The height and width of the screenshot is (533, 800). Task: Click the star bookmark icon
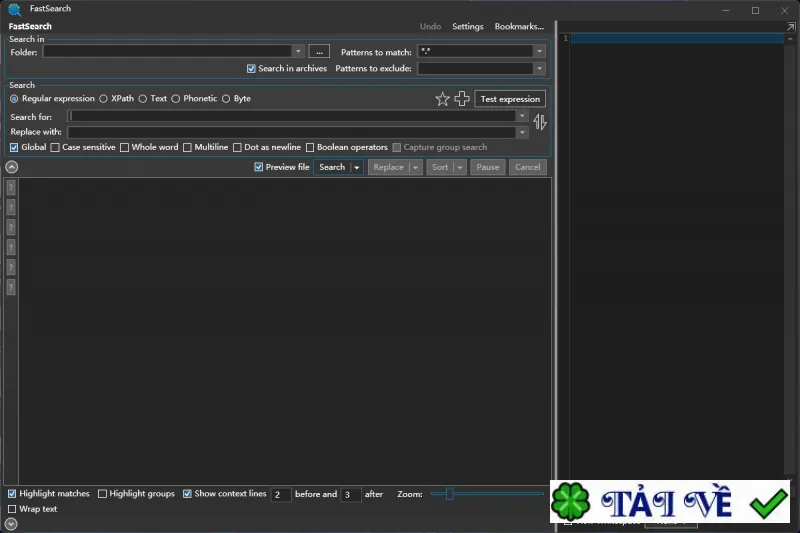[442, 99]
